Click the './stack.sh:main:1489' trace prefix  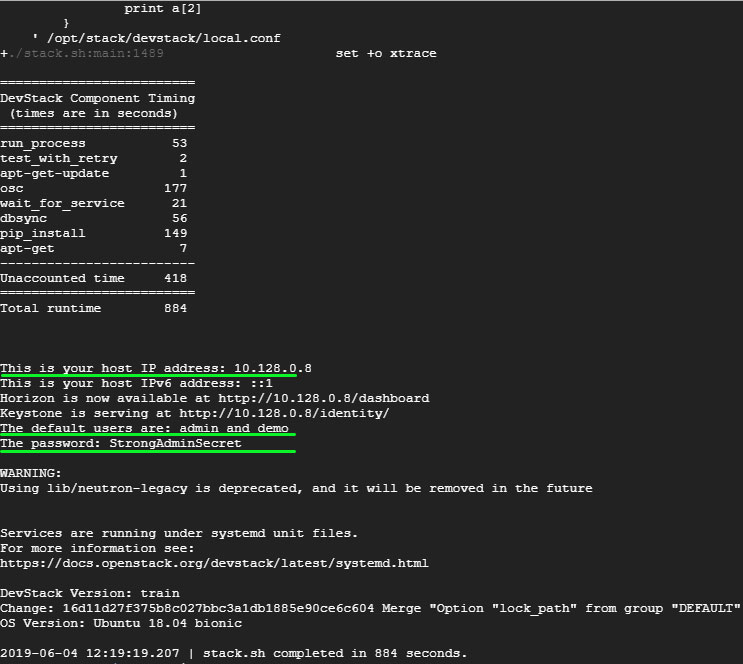[86, 53]
